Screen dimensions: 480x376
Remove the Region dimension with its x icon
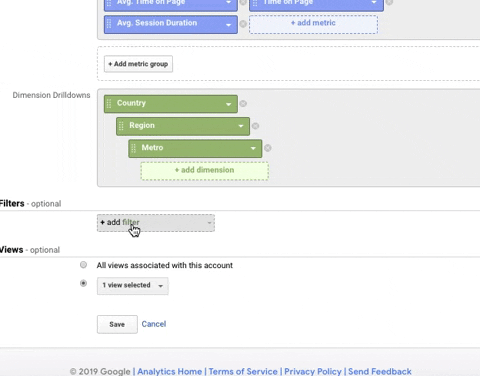tap(255, 126)
